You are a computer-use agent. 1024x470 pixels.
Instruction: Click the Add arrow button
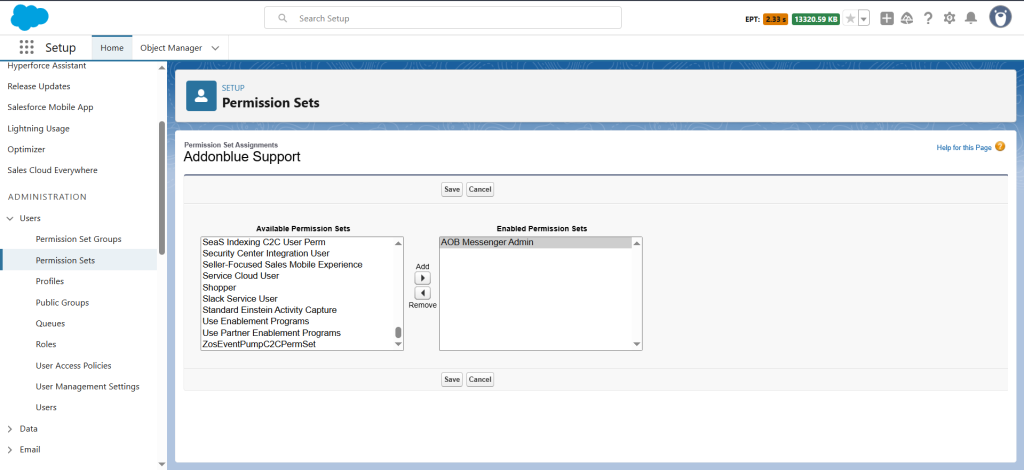tap(422, 278)
